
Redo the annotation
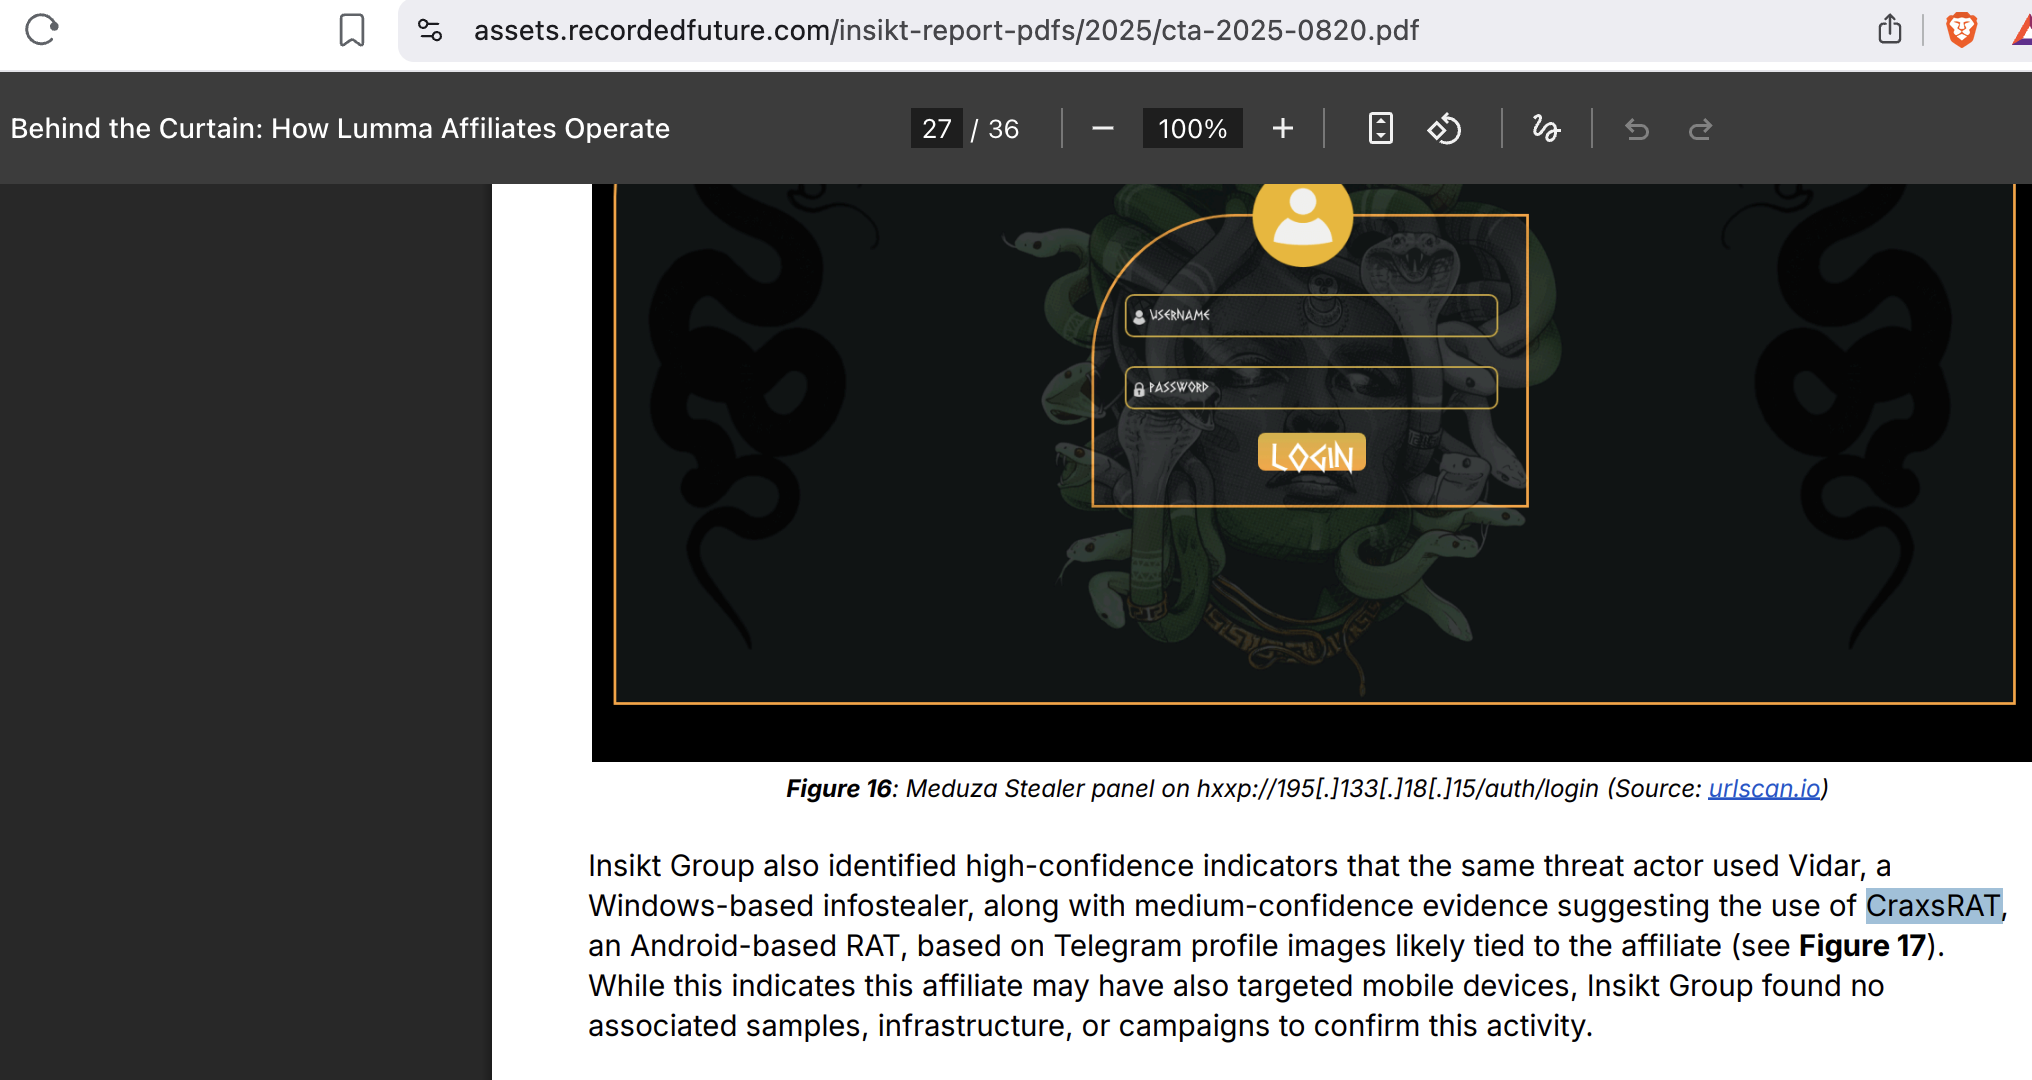1700,129
